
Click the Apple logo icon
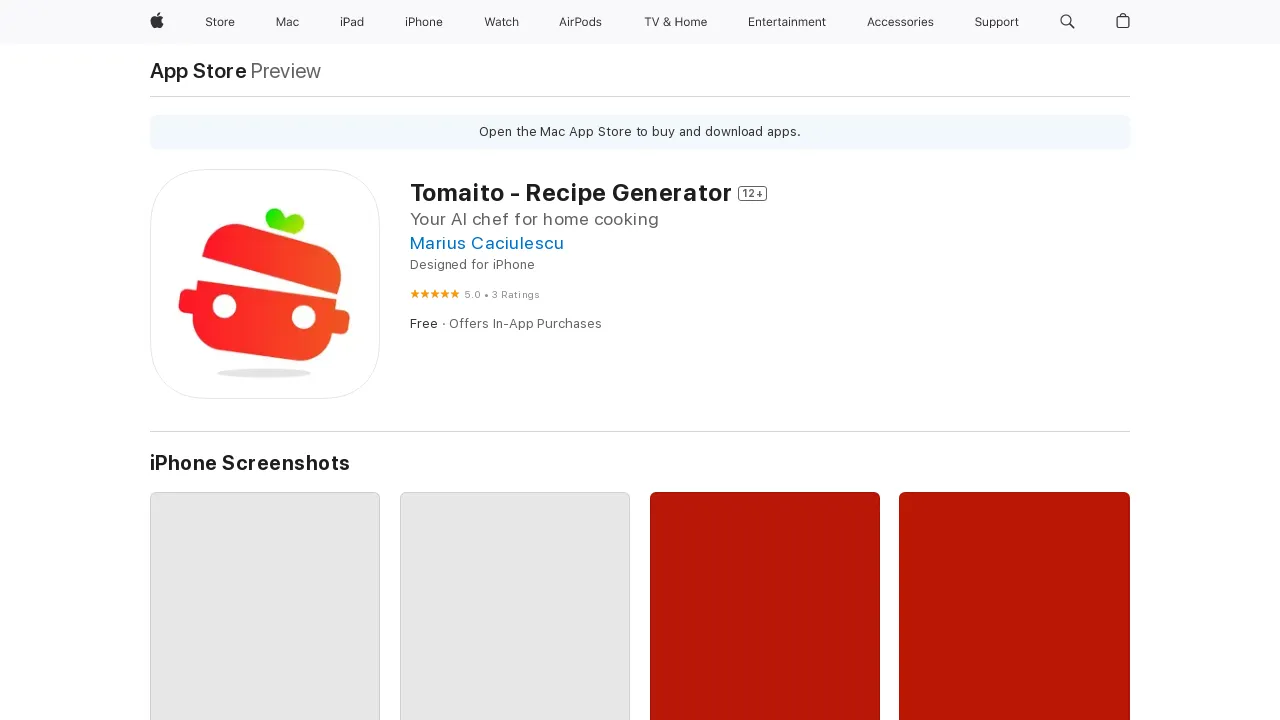(x=157, y=21)
